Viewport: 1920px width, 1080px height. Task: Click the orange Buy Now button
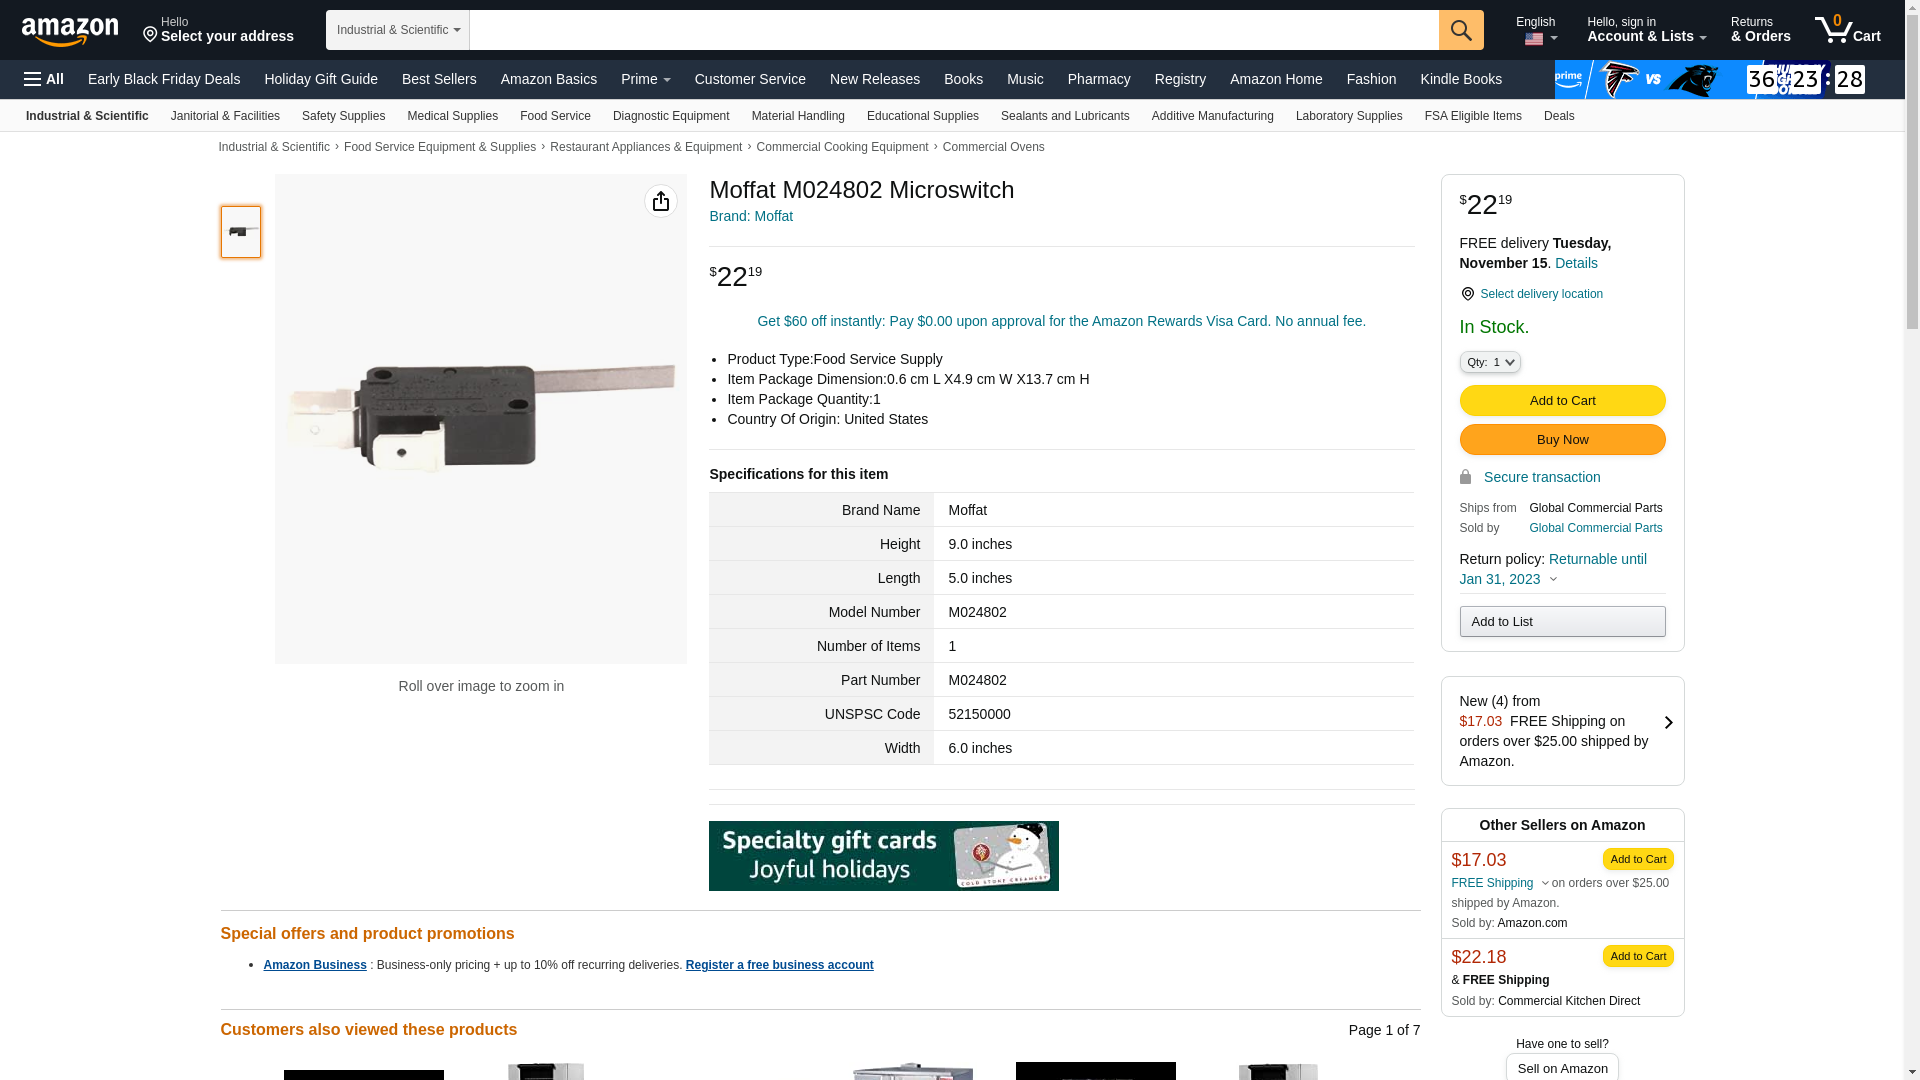coord(1562,440)
